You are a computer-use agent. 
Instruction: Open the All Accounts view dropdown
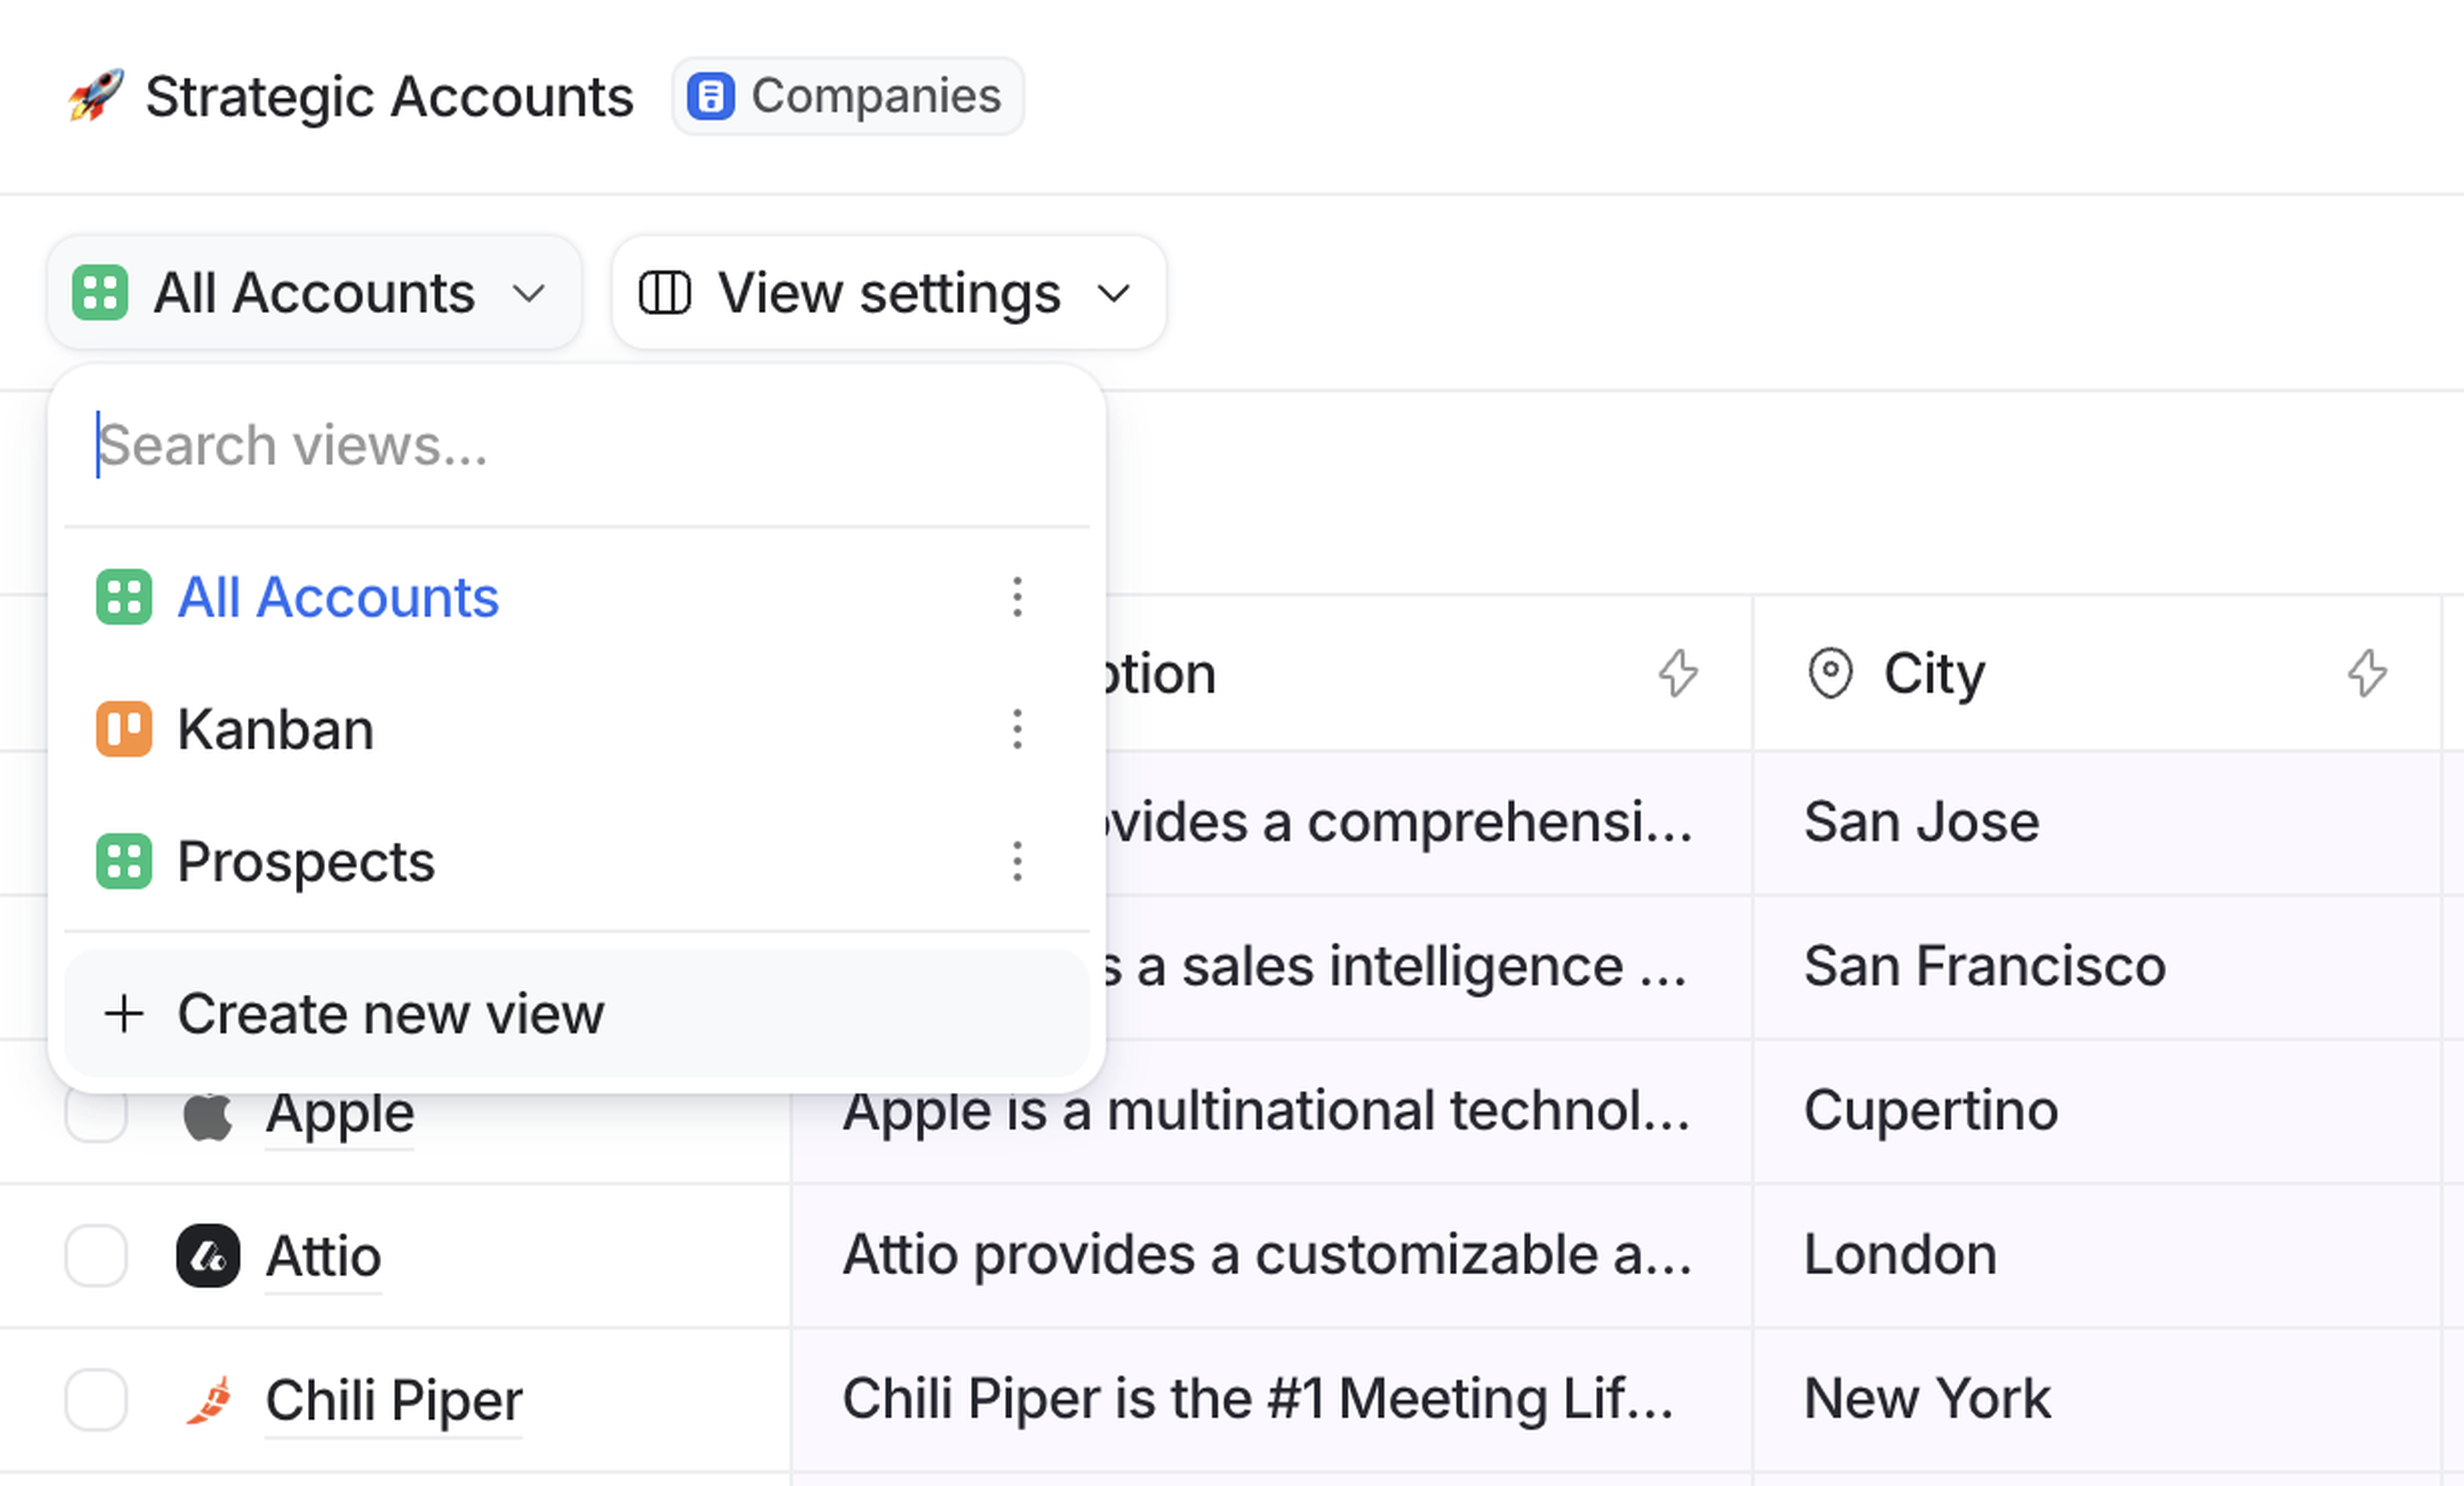pyautogui.click(x=313, y=293)
